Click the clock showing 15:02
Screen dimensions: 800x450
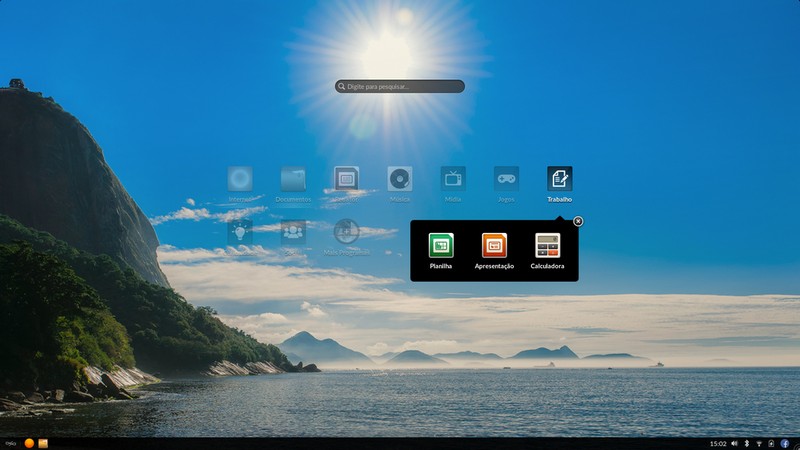point(717,443)
